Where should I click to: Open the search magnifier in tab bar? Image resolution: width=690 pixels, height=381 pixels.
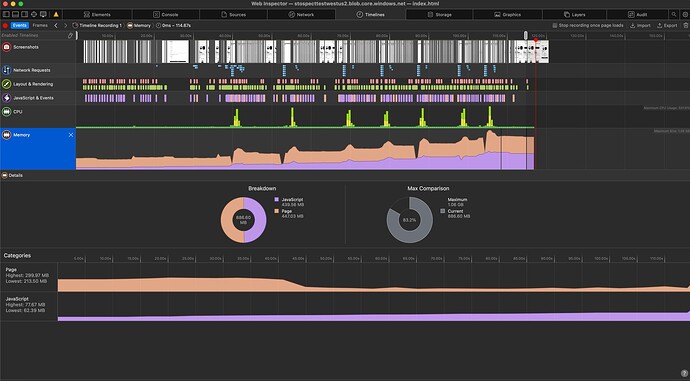674,14
